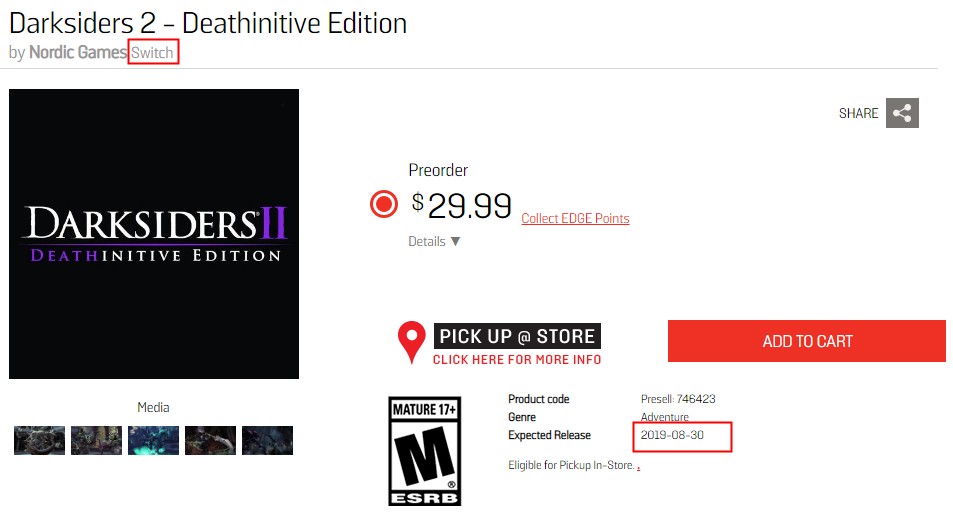This screenshot has width=953, height=519.
Task: Click the red store location pin icon
Action: click(411, 342)
